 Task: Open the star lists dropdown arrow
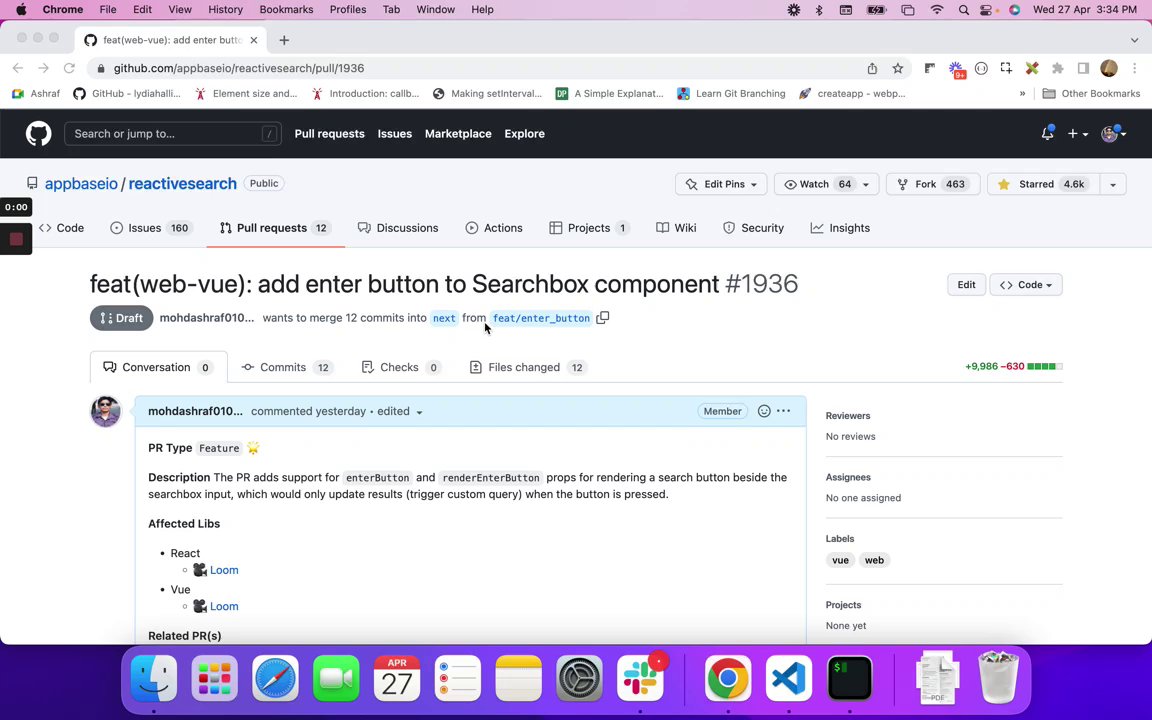pyautogui.click(x=1112, y=184)
